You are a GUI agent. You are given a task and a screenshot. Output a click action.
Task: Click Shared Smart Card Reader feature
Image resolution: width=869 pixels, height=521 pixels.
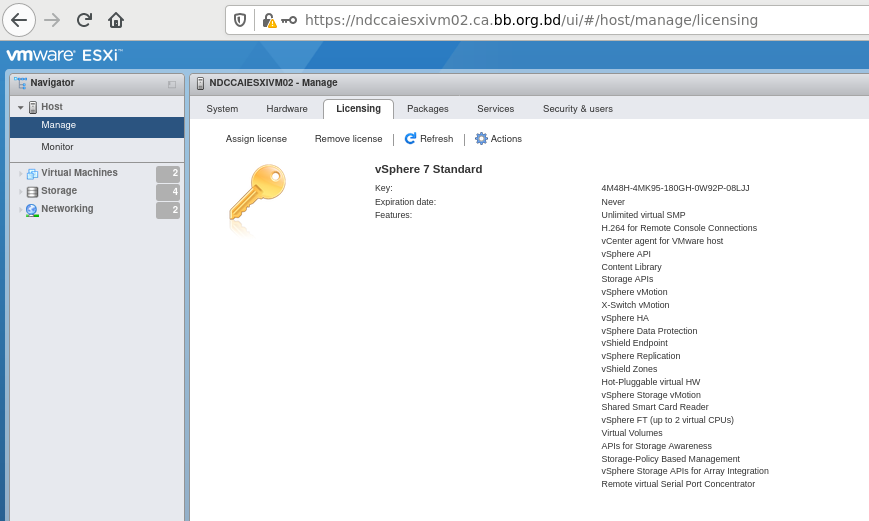tap(655, 407)
